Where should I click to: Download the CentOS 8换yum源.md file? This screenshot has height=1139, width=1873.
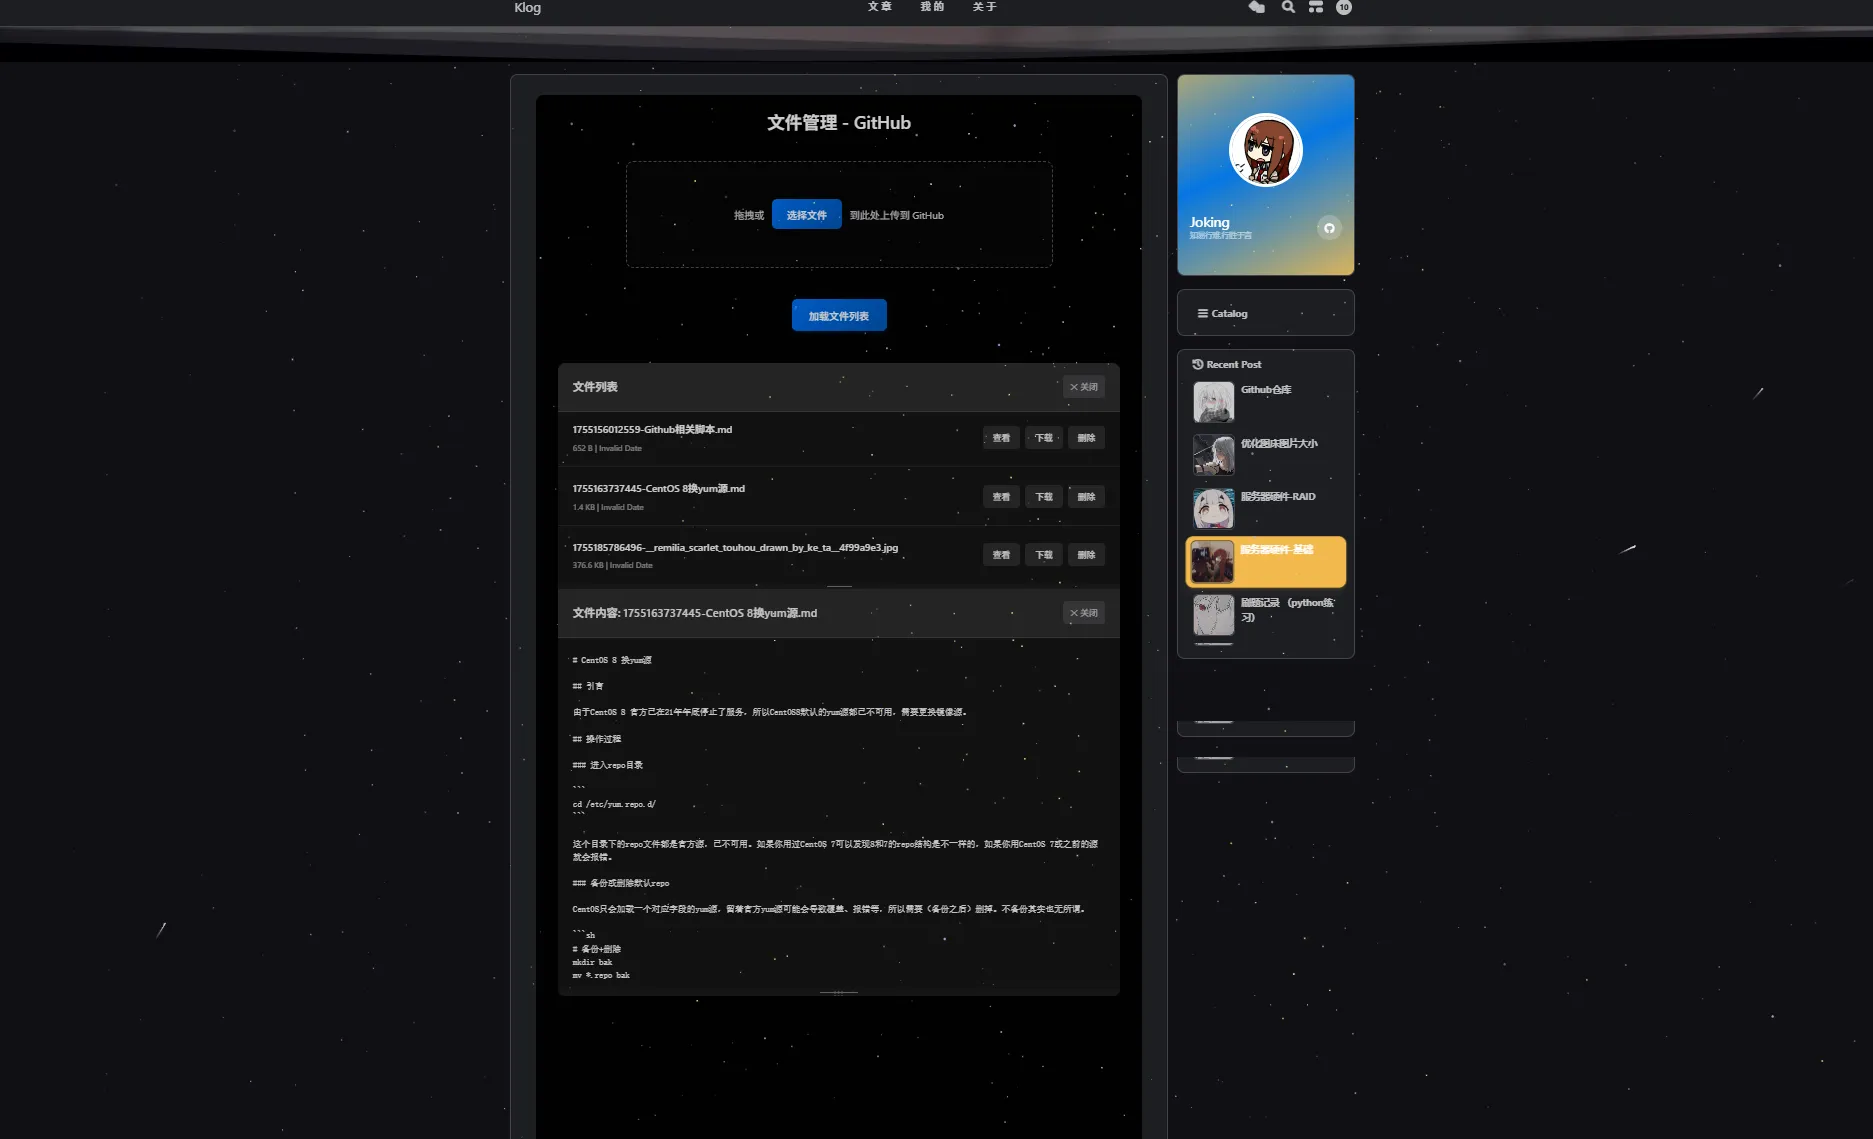[x=1043, y=497]
